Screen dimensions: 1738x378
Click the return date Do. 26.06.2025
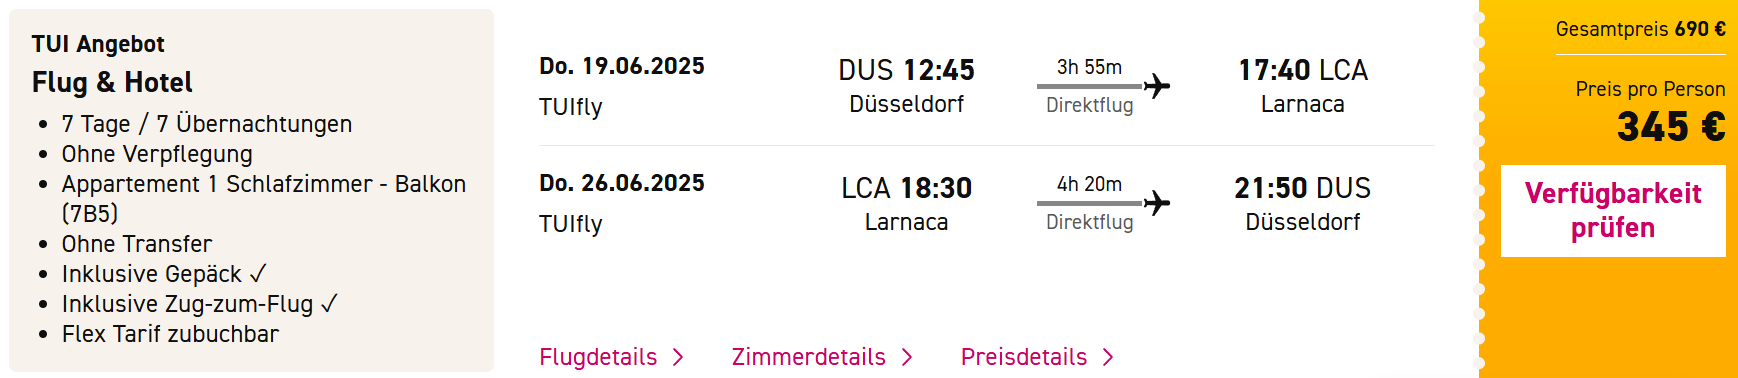click(x=622, y=183)
